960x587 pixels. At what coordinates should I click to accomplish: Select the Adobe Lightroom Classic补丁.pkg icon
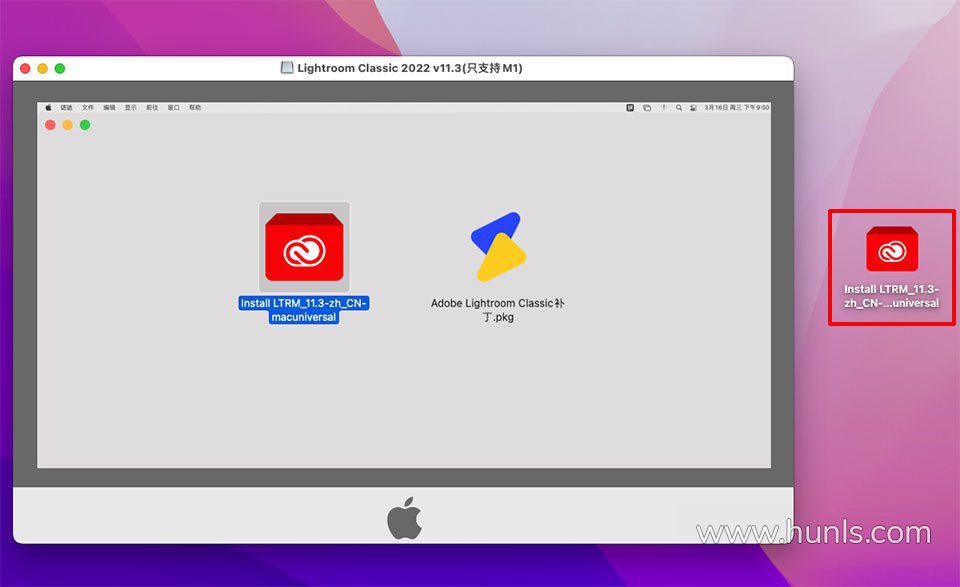click(498, 247)
